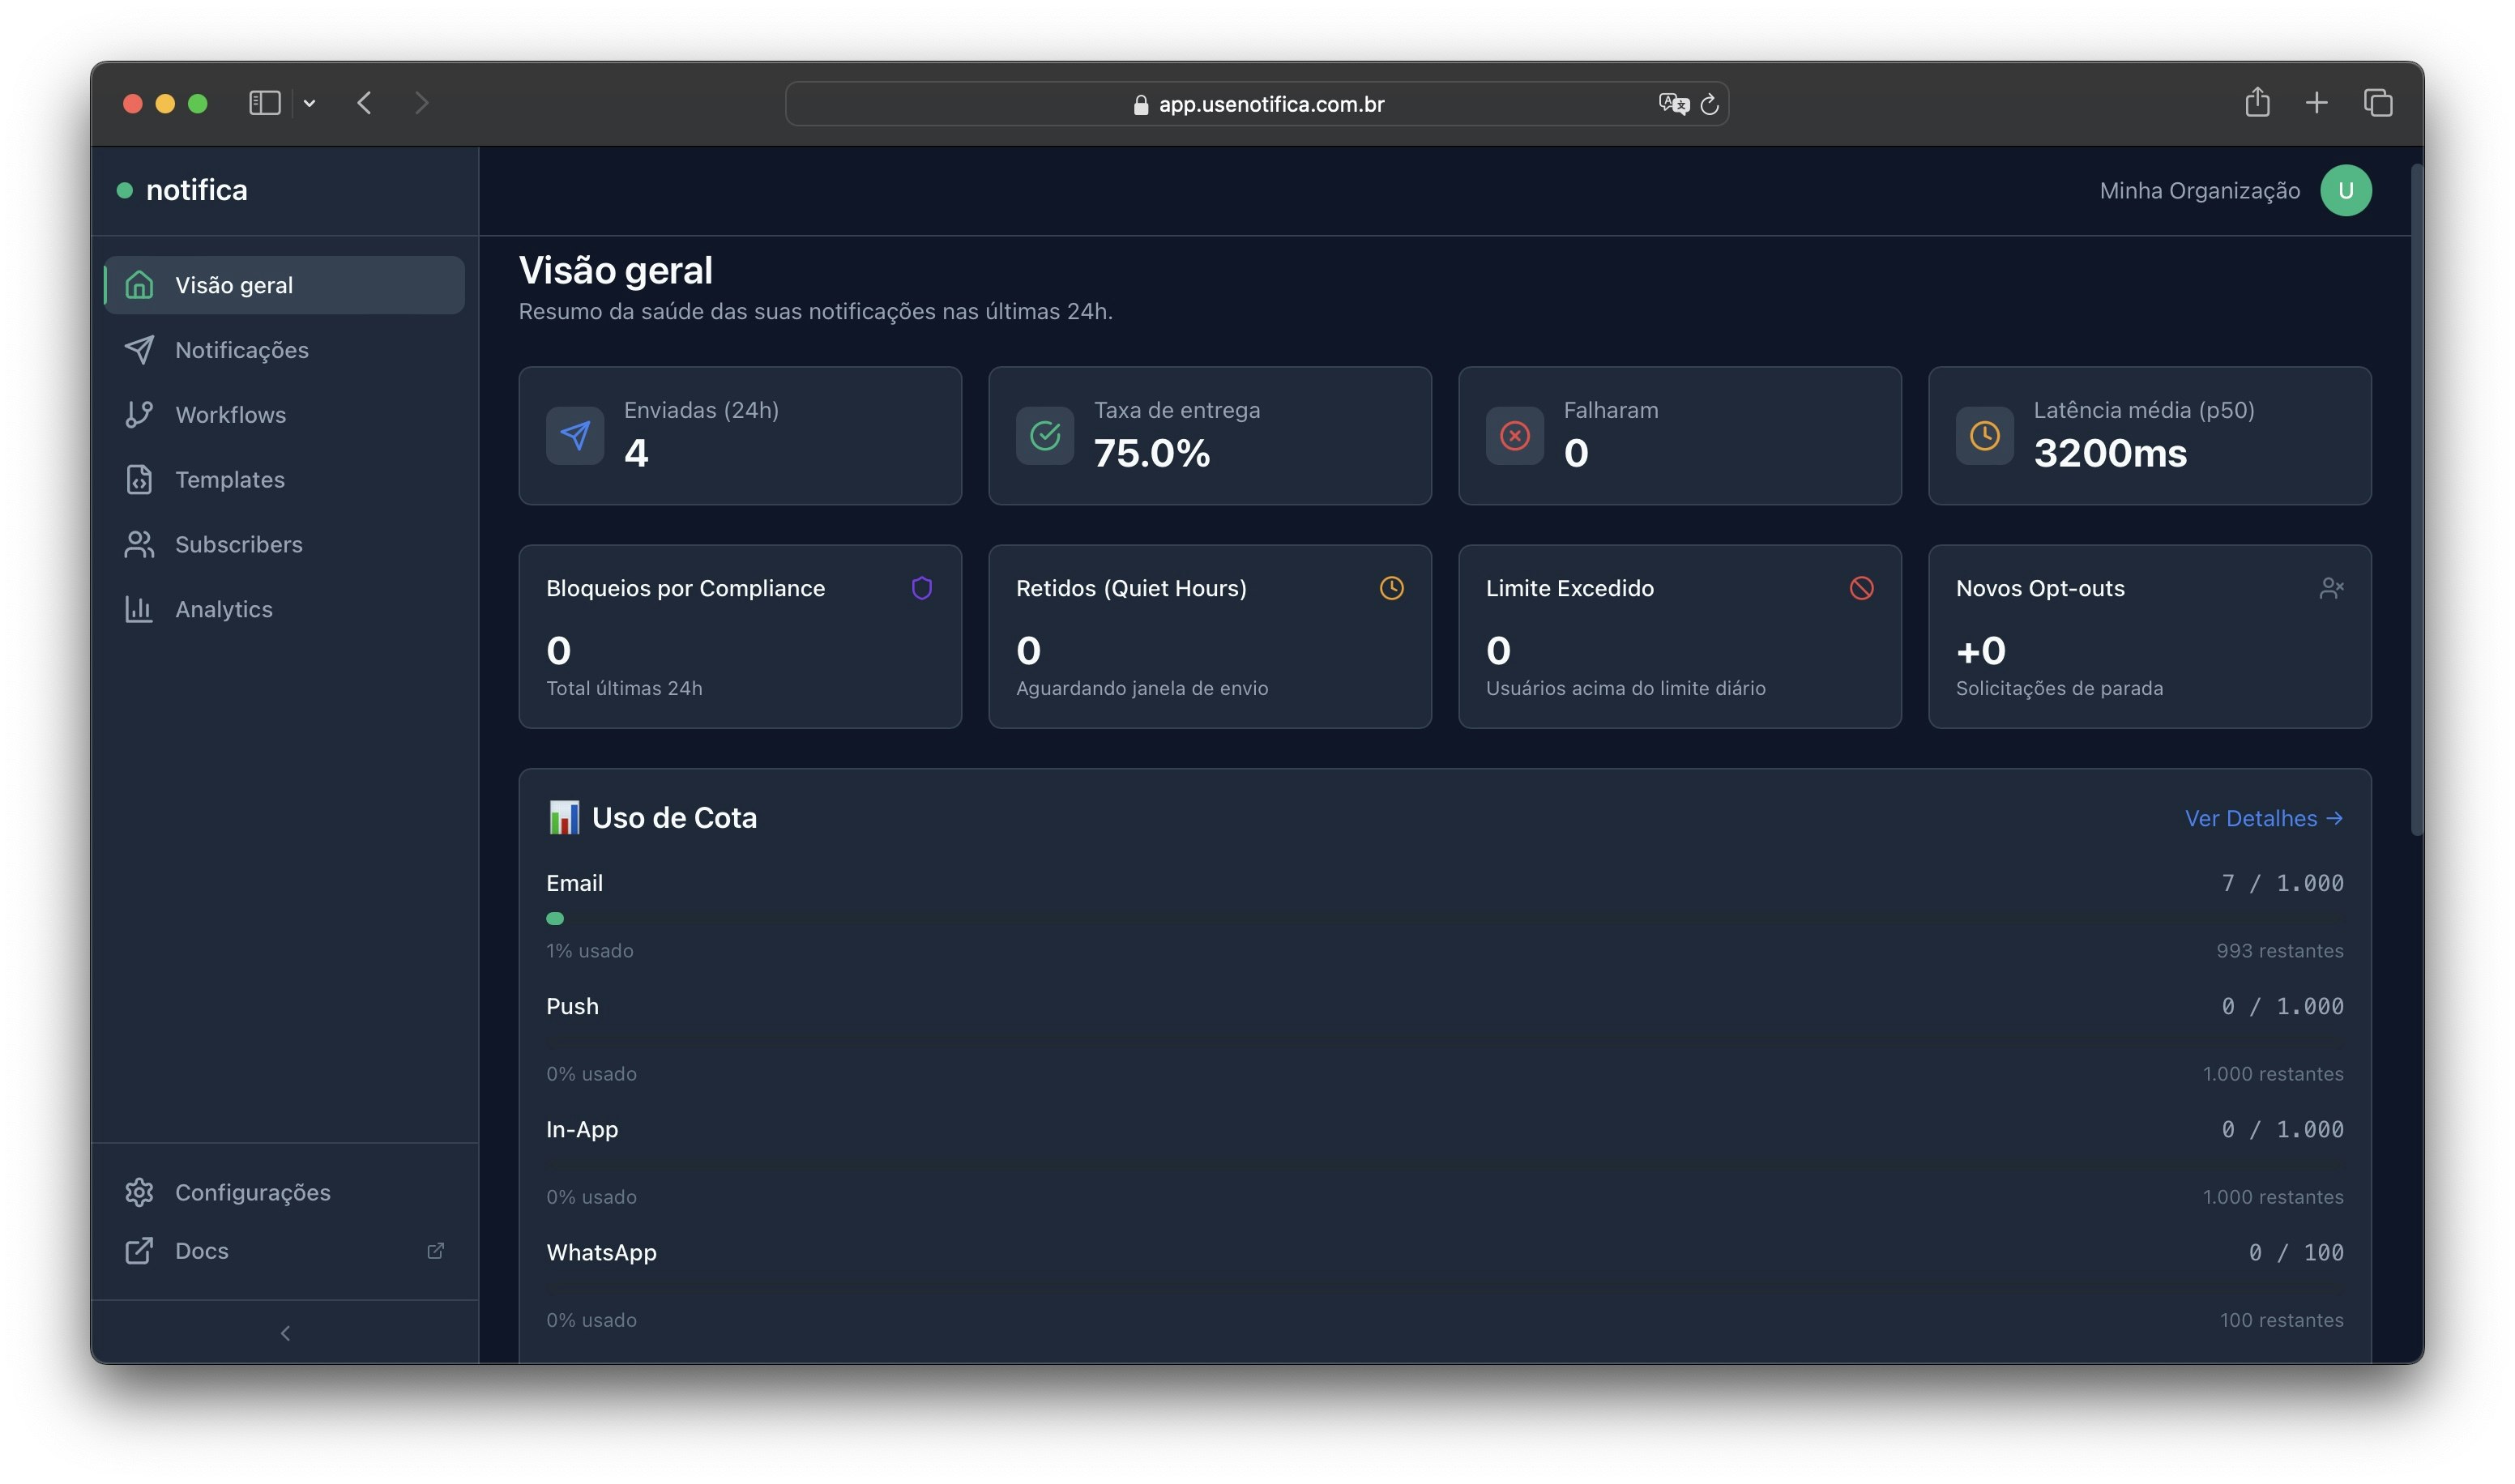
Task: Open Analytics via the bar chart icon
Action: click(x=139, y=609)
